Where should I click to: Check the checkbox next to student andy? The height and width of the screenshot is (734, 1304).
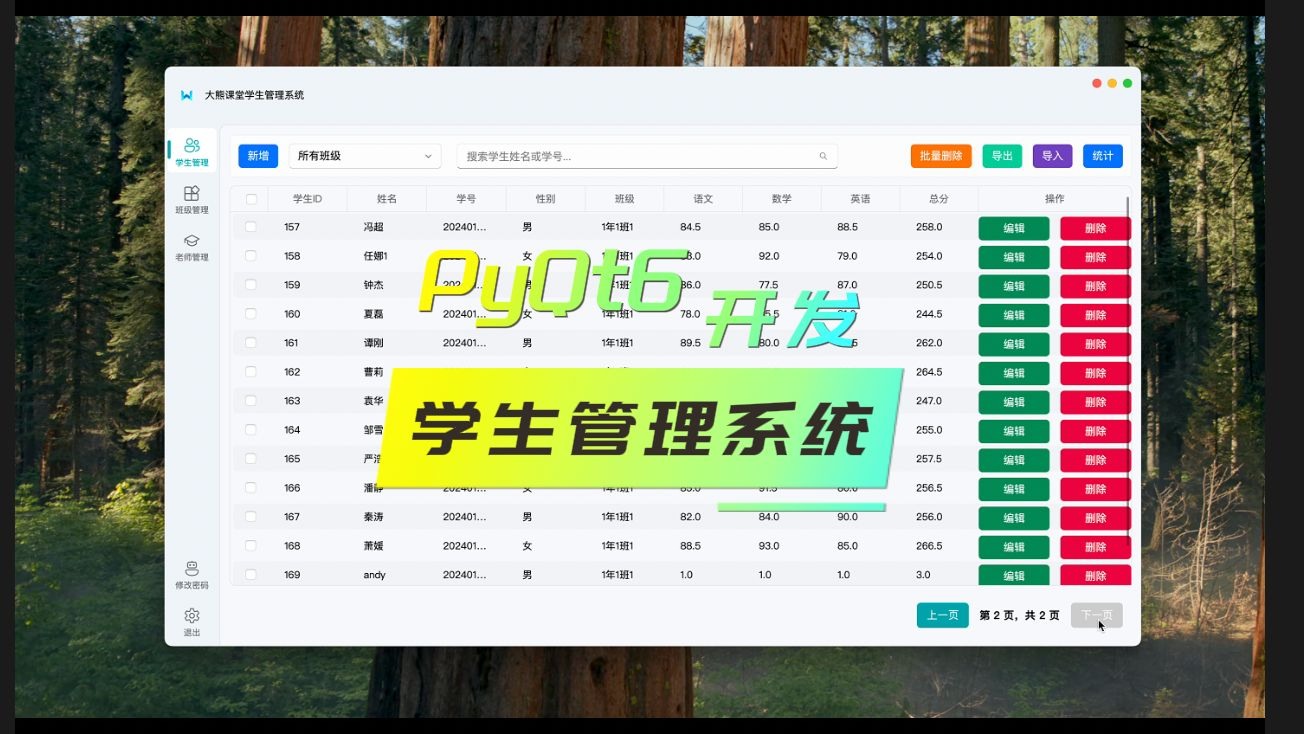point(251,574)
